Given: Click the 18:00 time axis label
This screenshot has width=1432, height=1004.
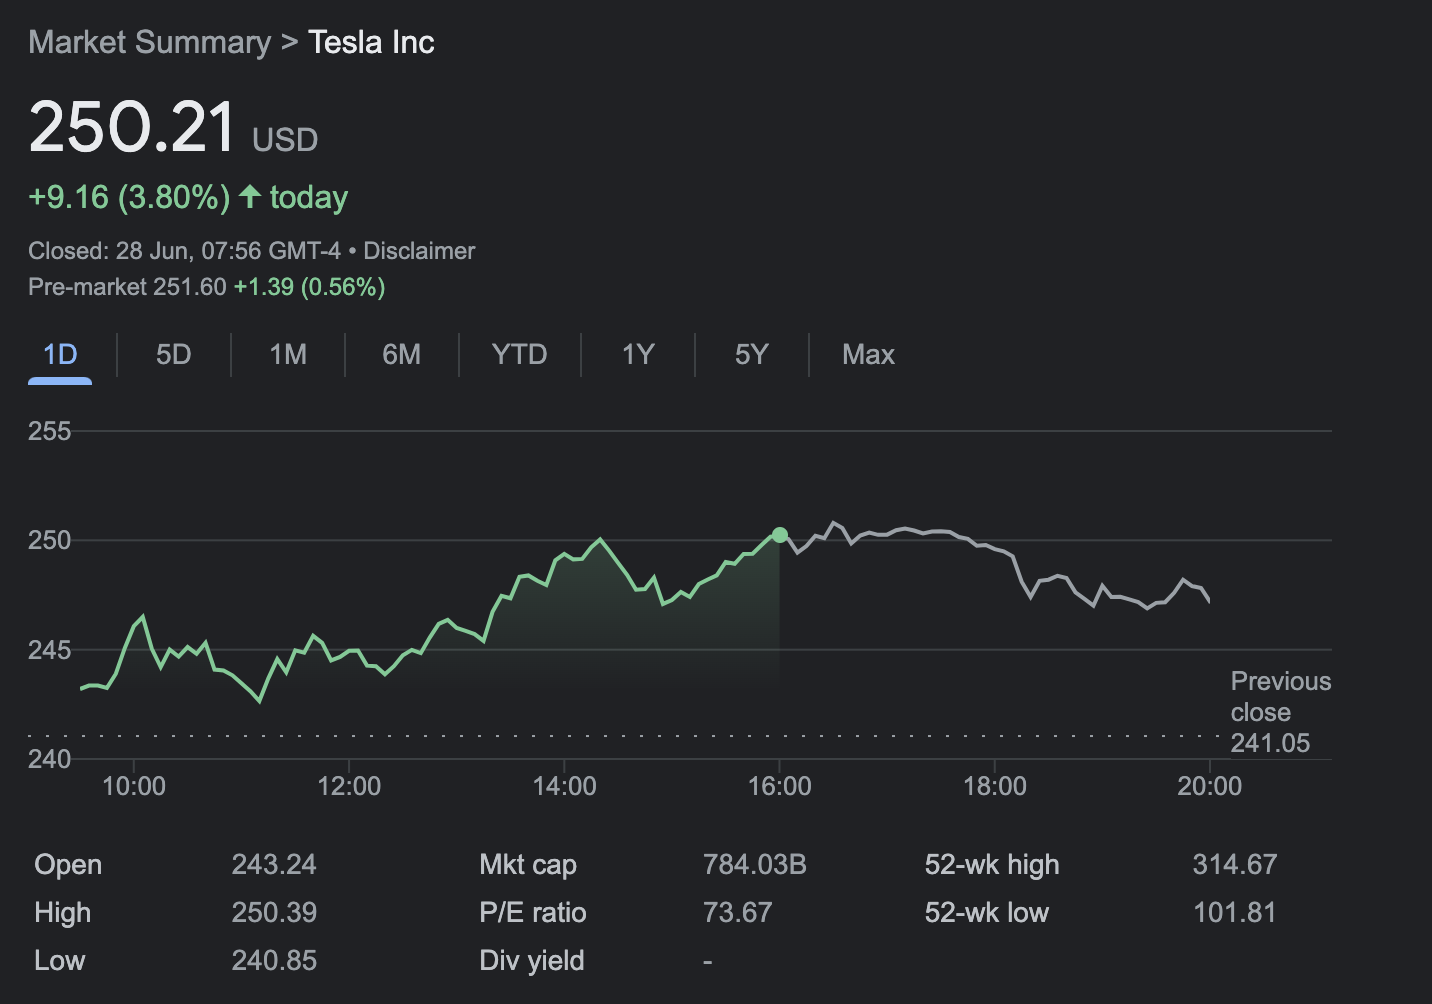Looking at the screenshot, I should click(x=995, y=786).
